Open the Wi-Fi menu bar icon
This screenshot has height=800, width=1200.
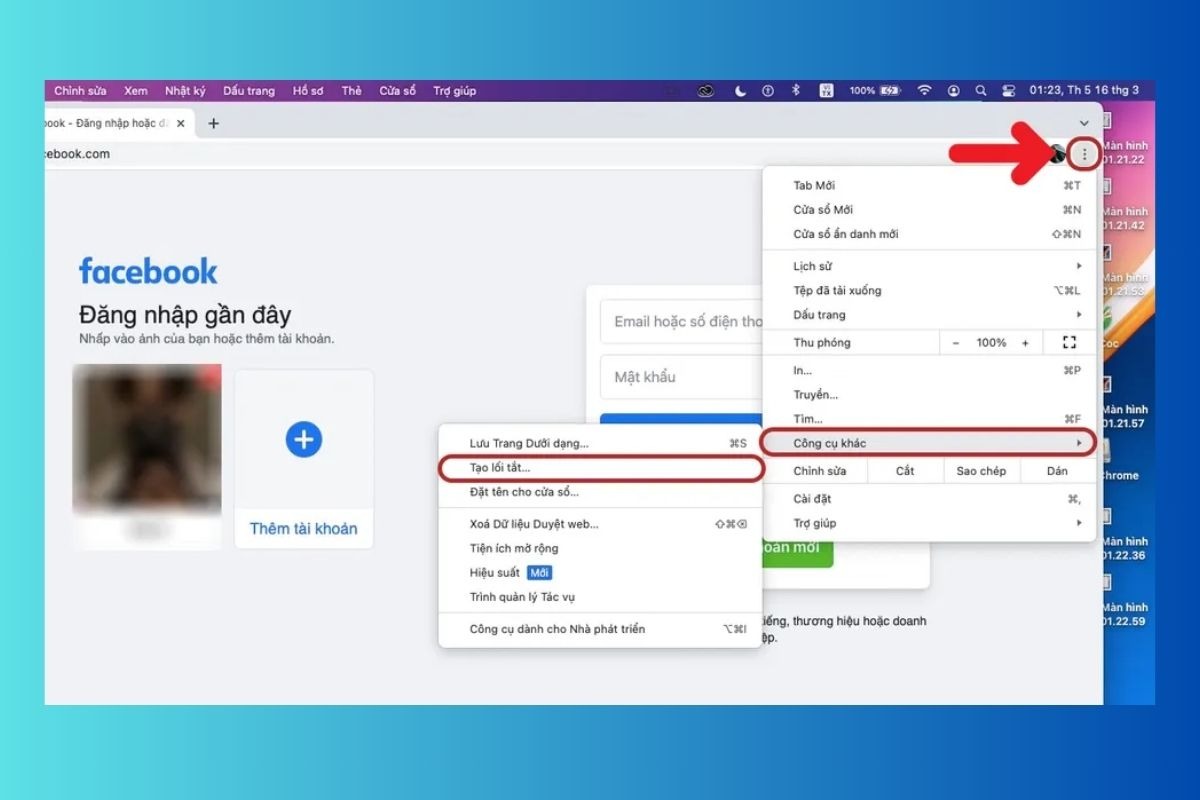[x=924, y=90]
